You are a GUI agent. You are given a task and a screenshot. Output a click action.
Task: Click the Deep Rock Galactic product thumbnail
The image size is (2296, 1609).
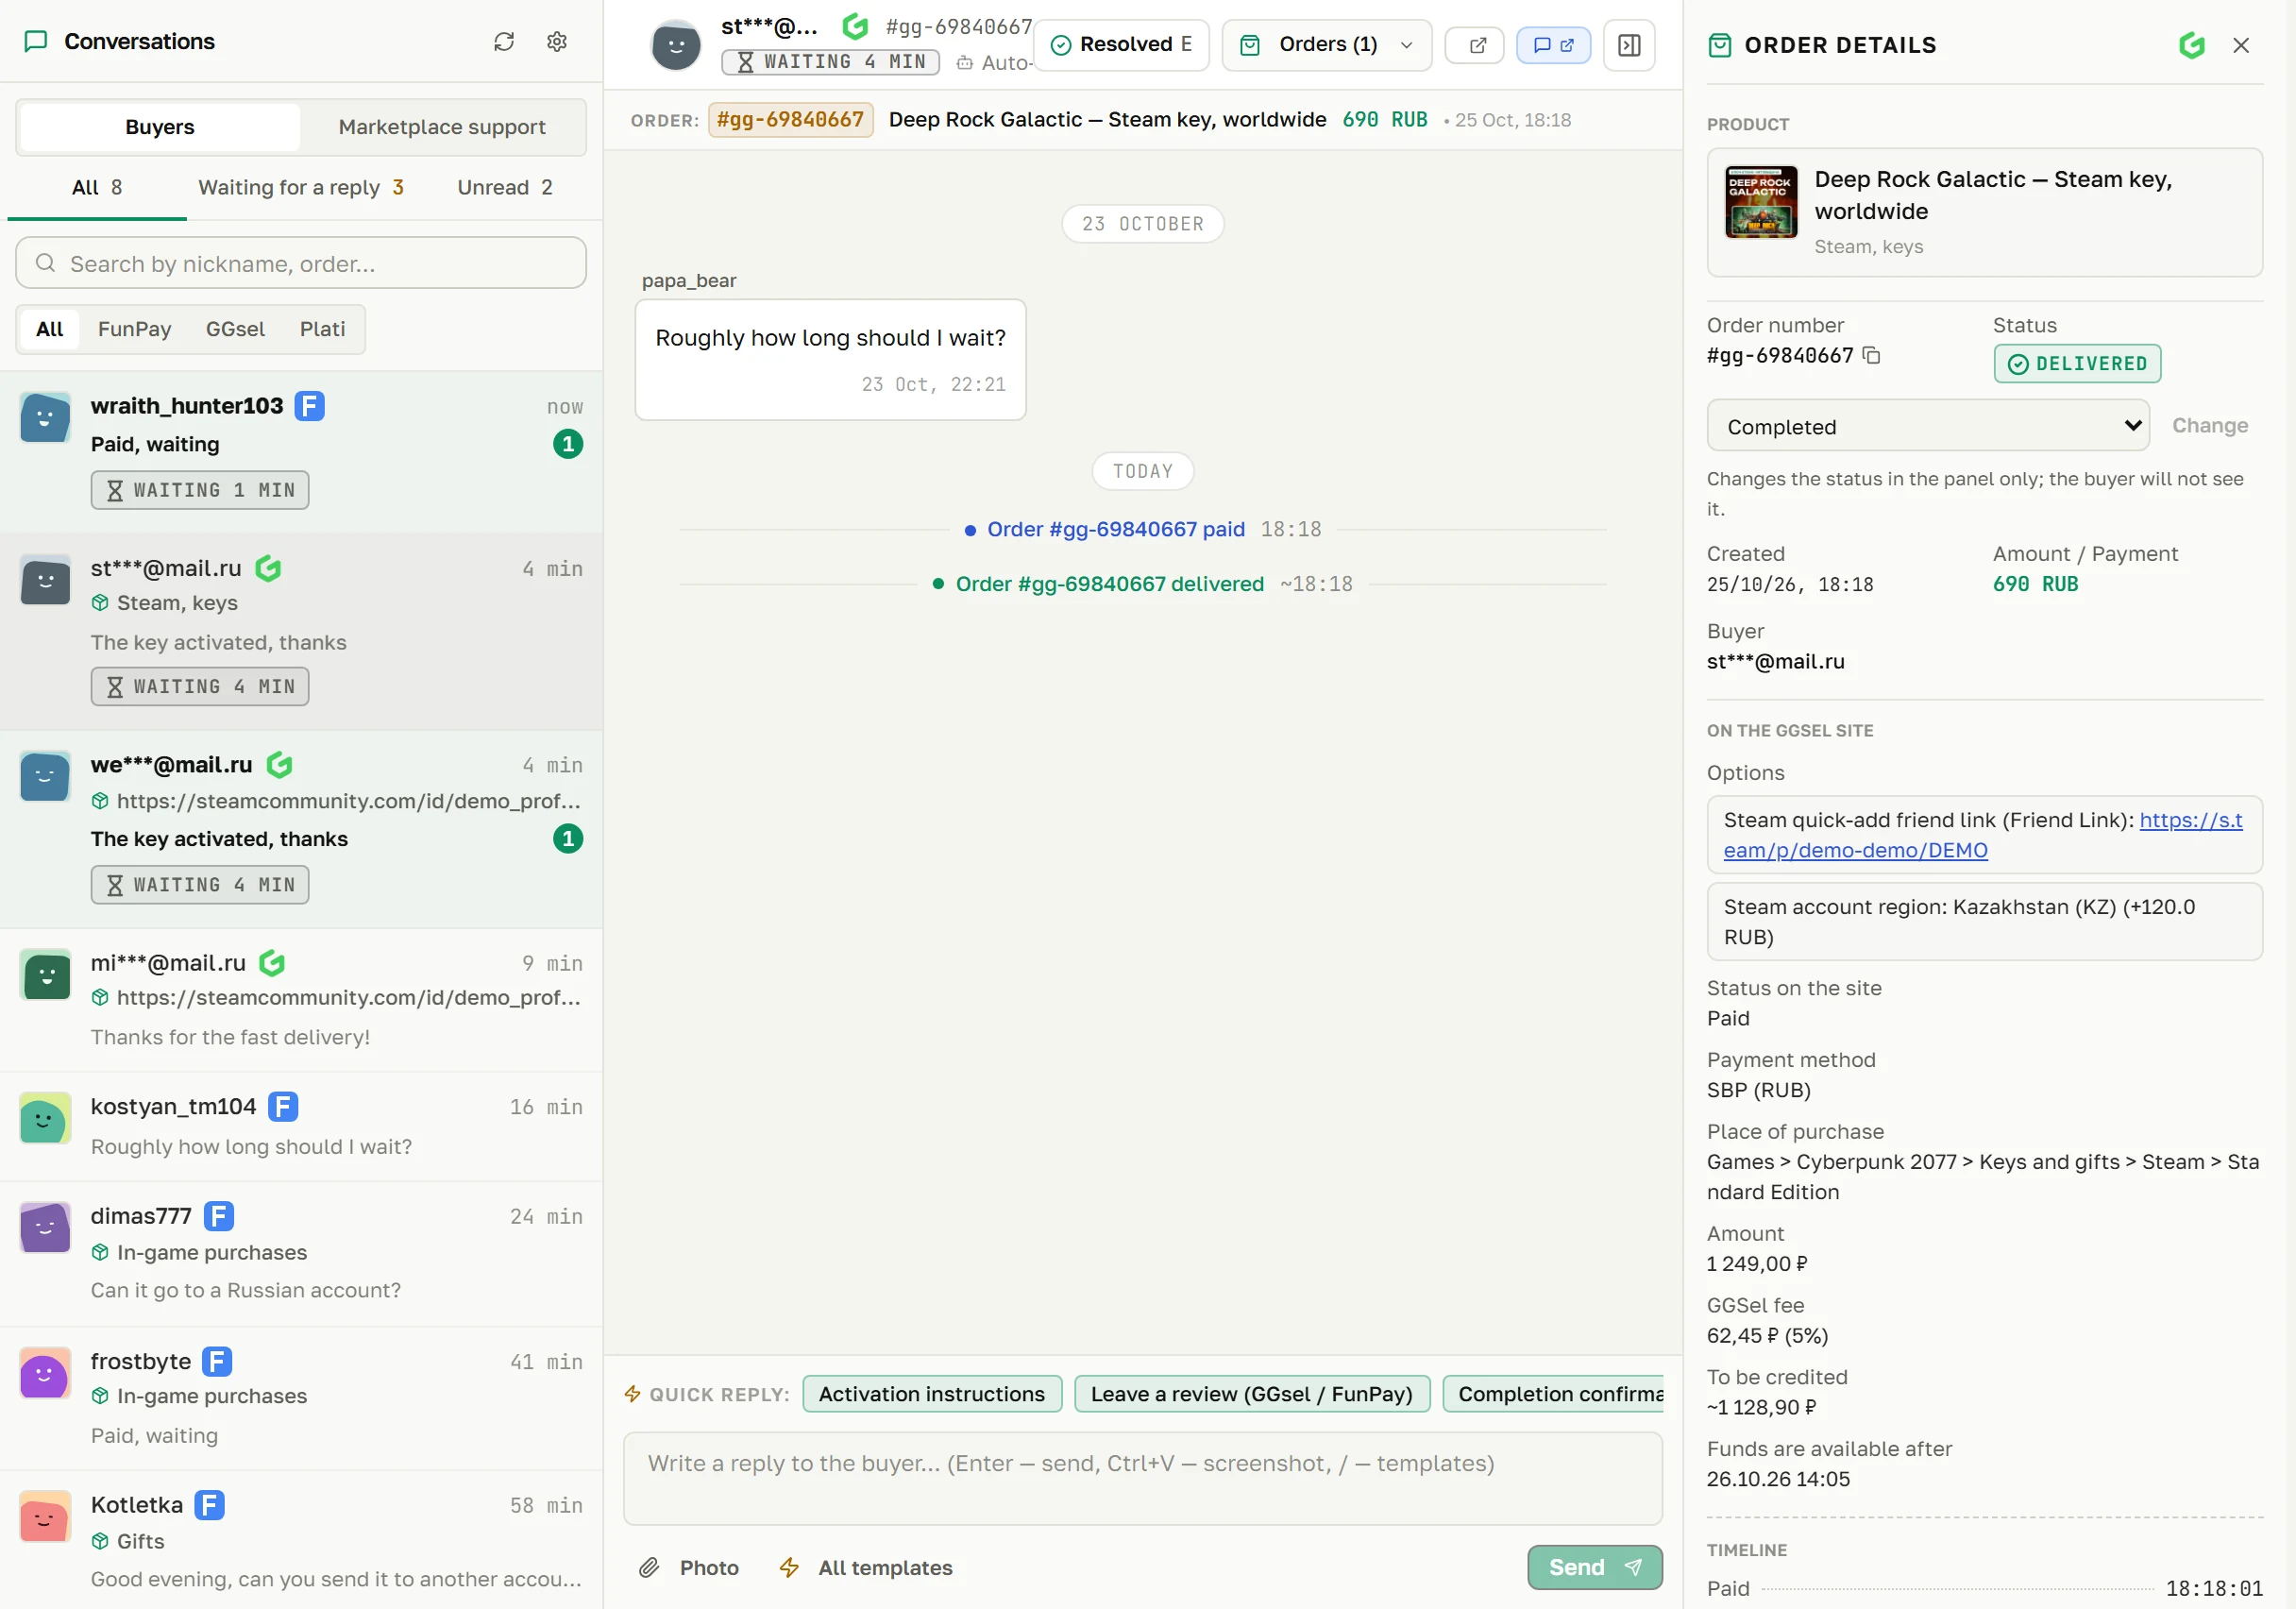point(1761,202)
